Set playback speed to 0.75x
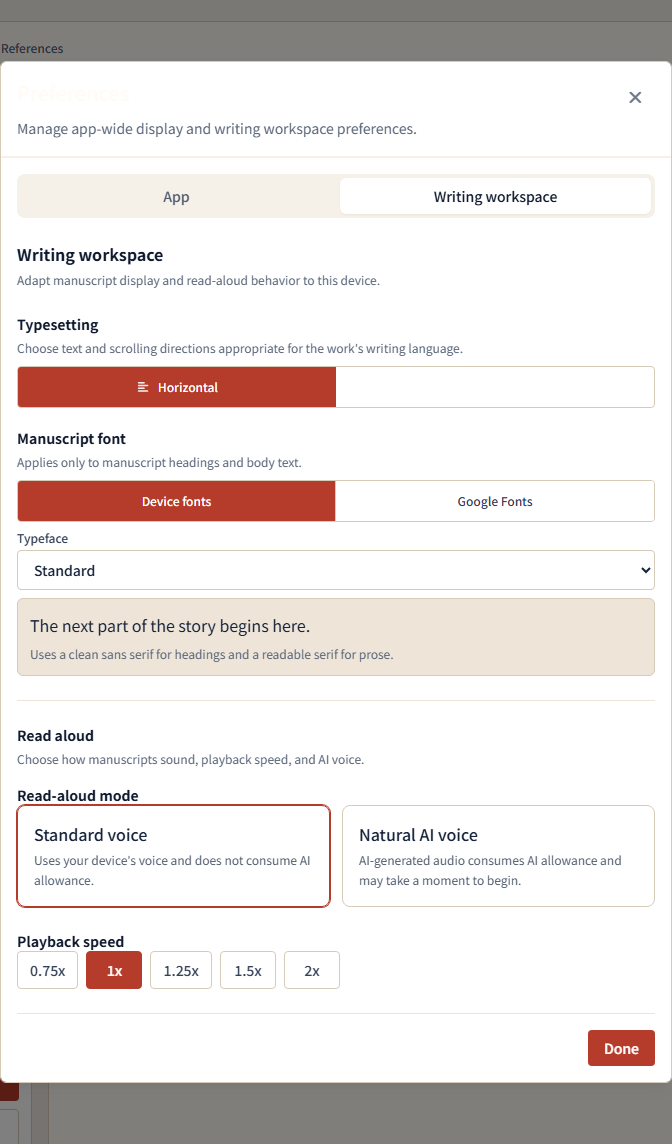Viewport: 672px width, 1144px height. point(47,970)
